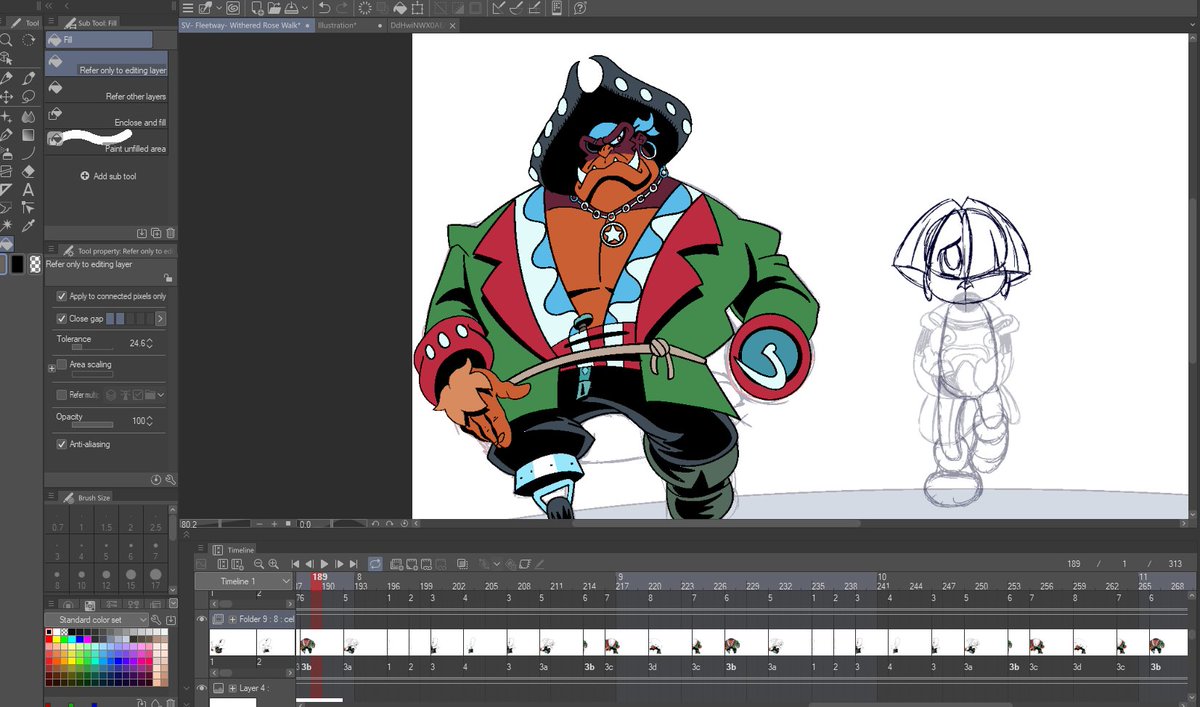The width and height of the screenshot is (1200, 707).
Task: Expand the Area scaling plus expander
Action: click(52, 369)
